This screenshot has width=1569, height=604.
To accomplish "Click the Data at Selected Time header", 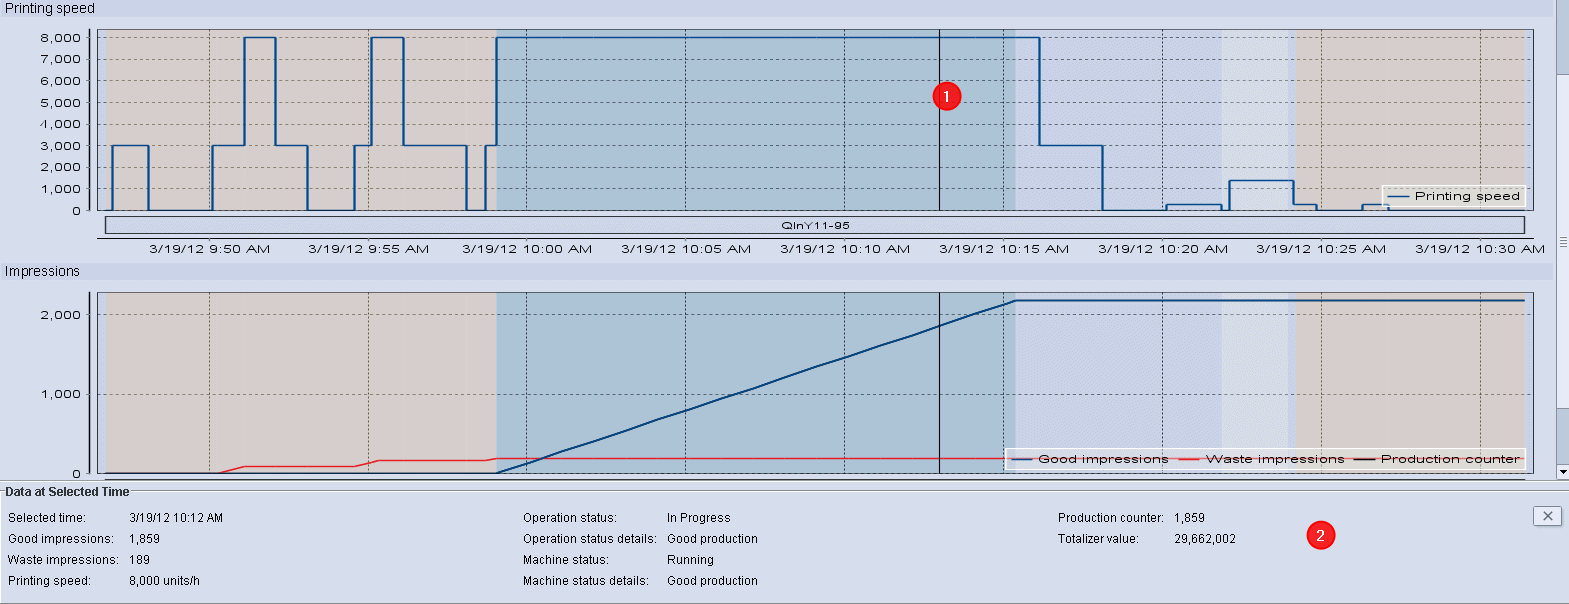I will click(x=67, y=492).
